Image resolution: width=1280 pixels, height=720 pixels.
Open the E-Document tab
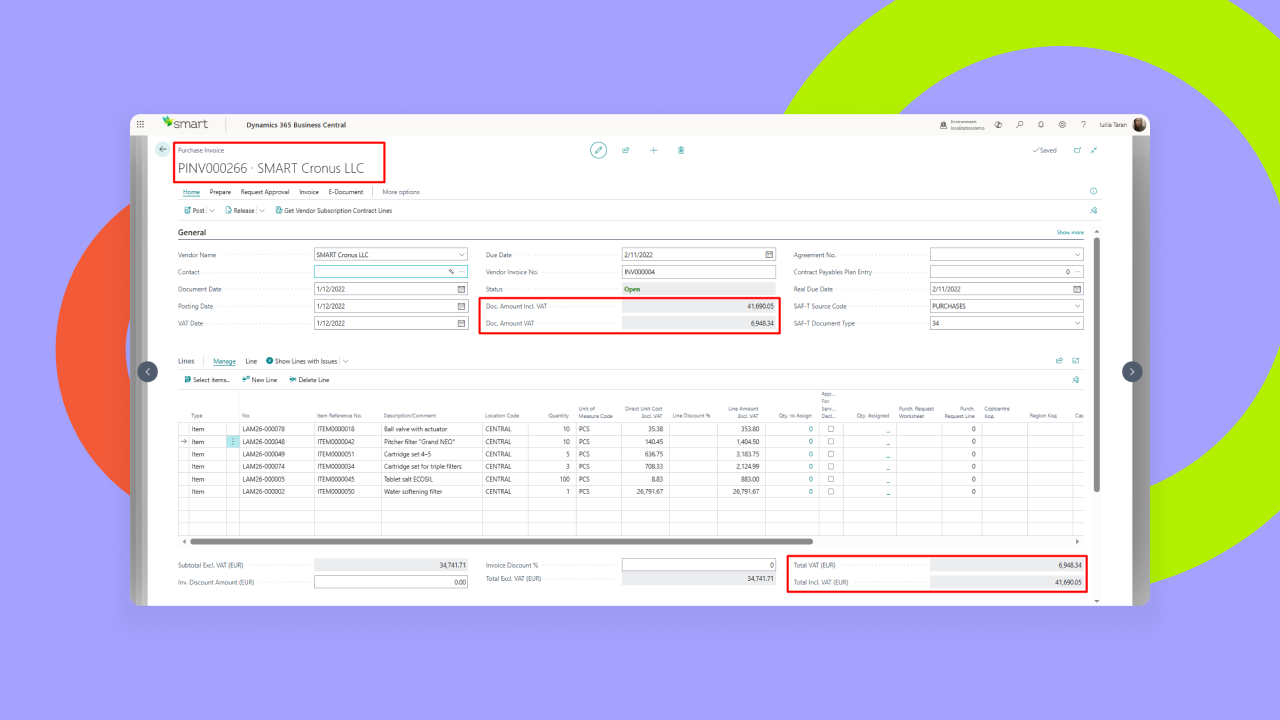pyautogui.click(x=346, y=192)
